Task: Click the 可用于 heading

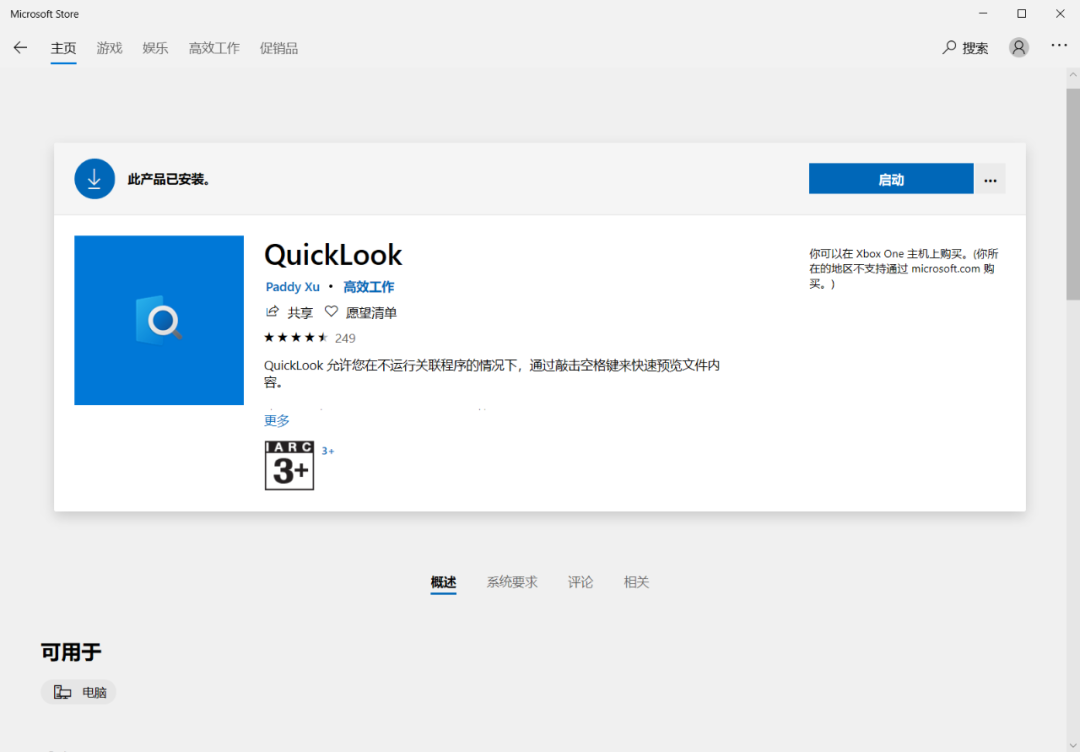Action: 71,651
